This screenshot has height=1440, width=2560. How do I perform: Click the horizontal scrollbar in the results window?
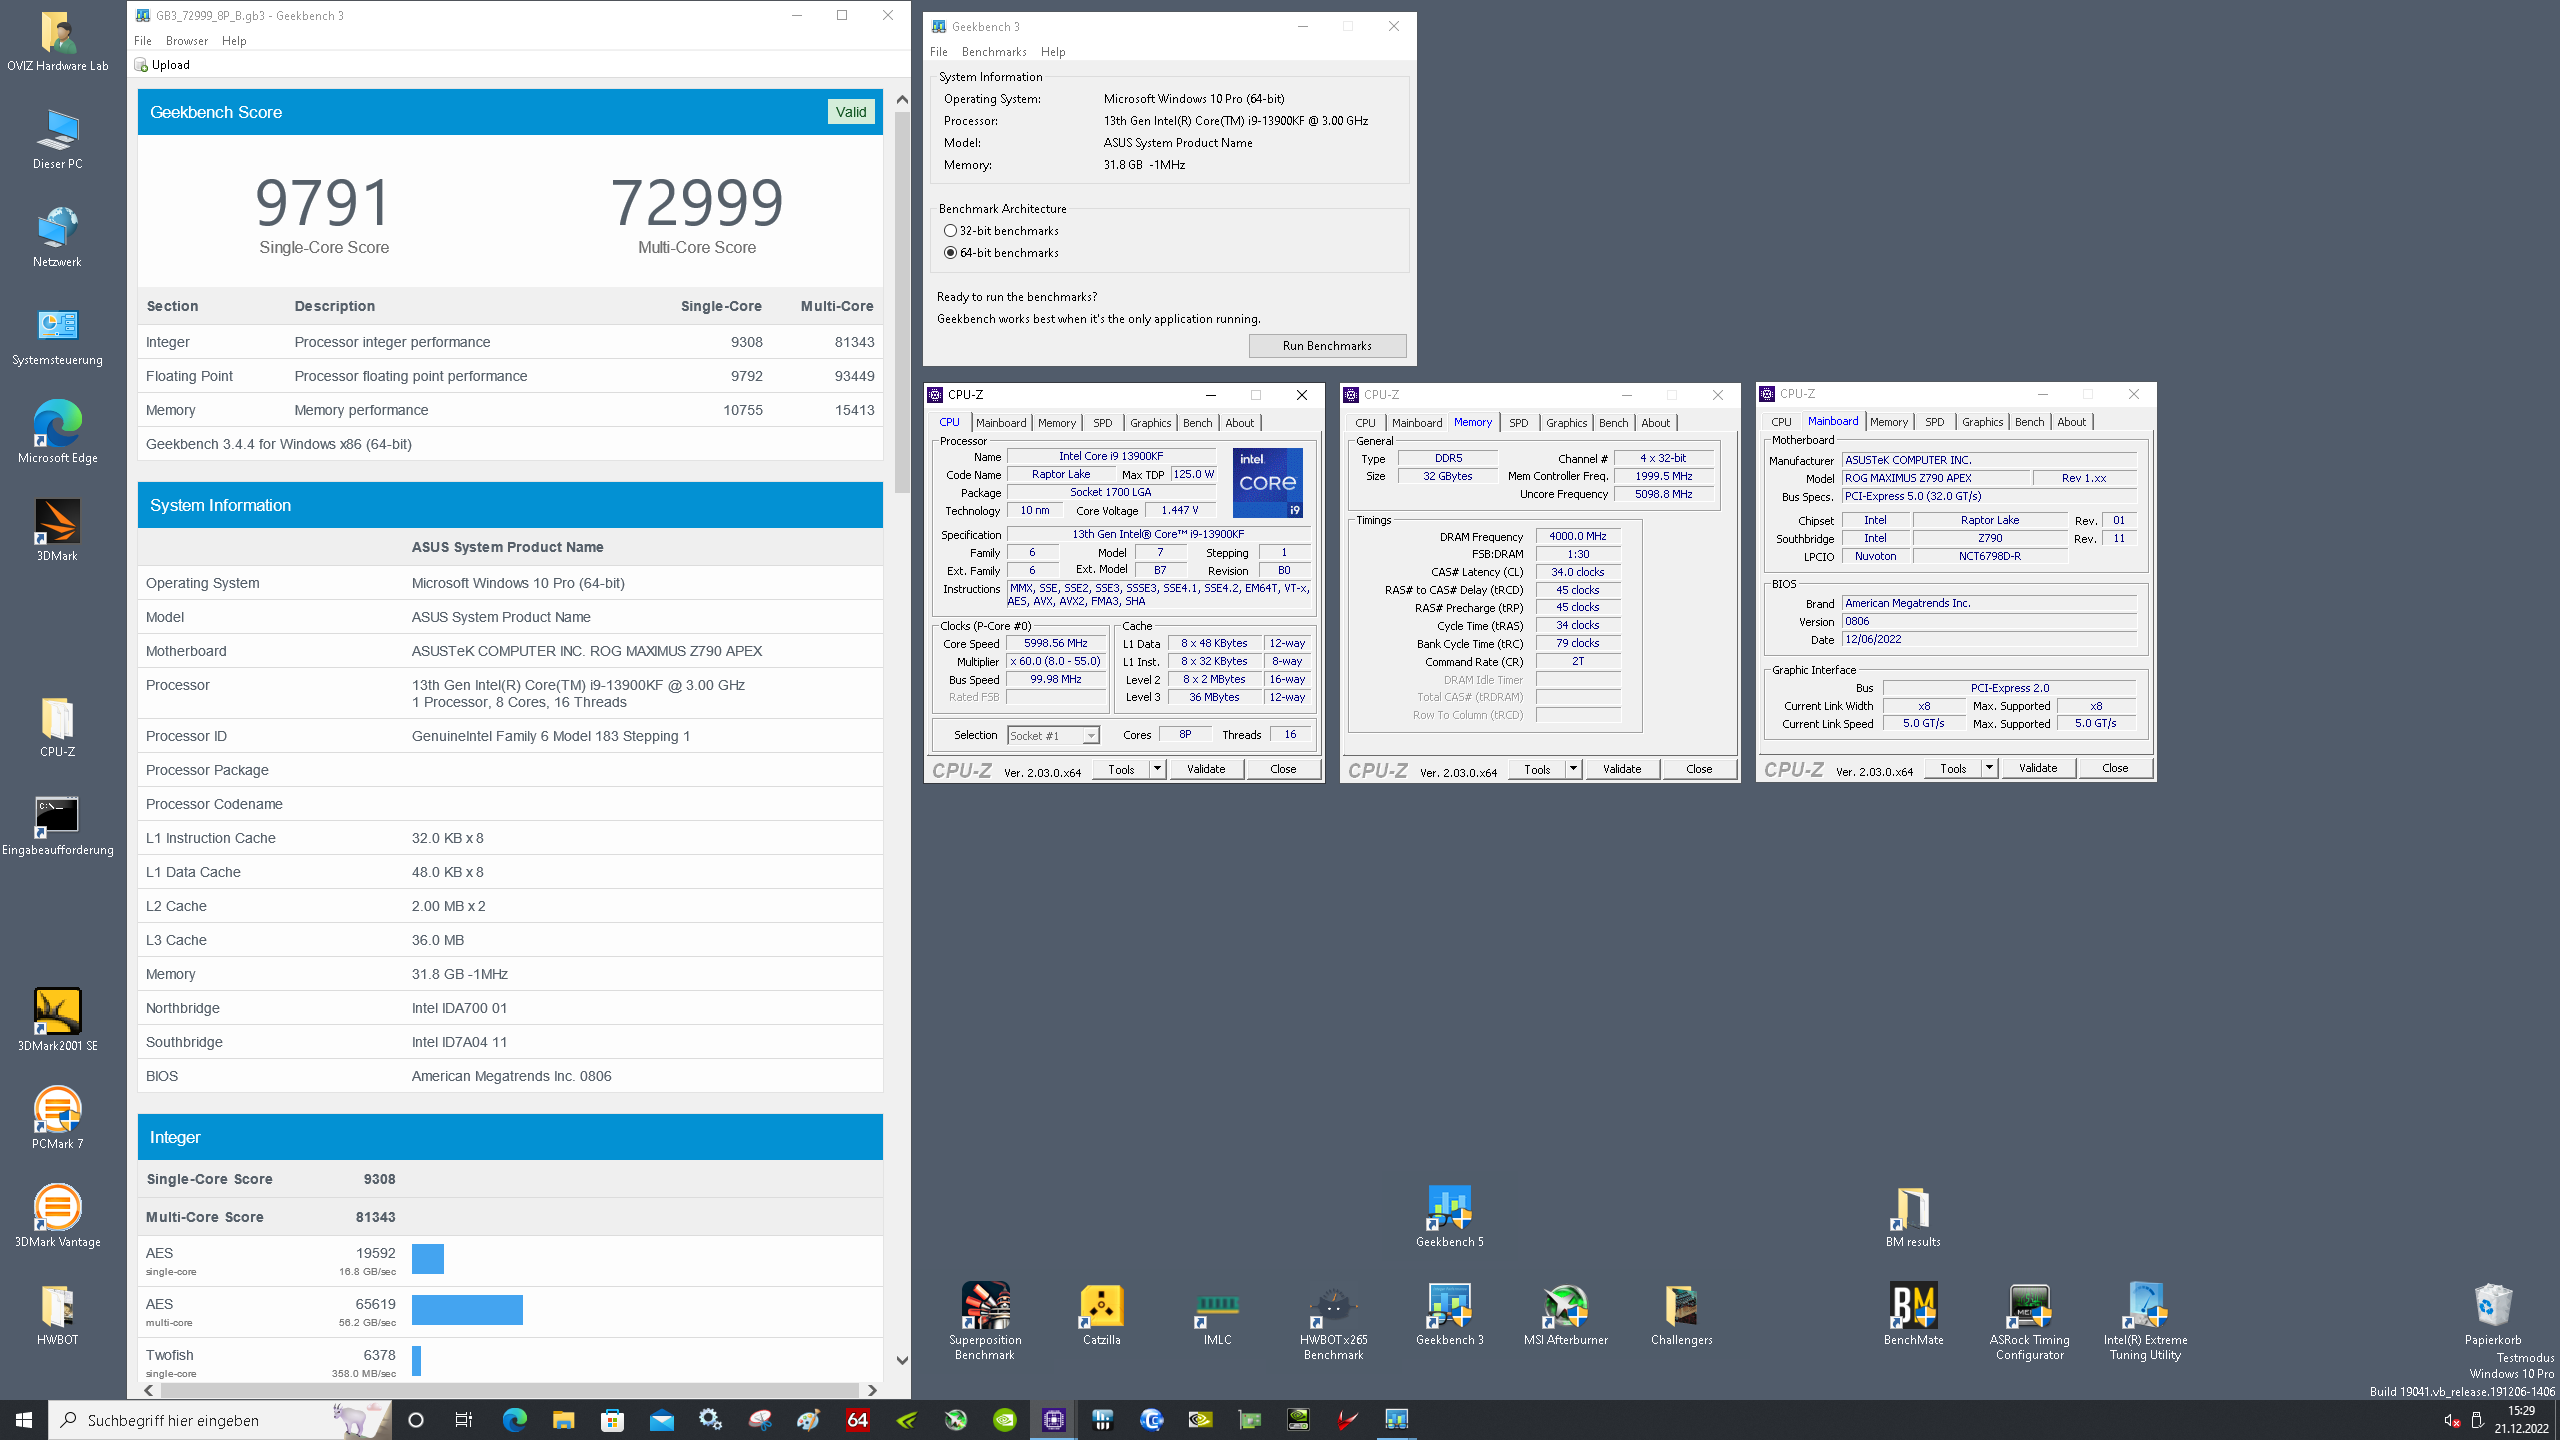(508, 1390)
